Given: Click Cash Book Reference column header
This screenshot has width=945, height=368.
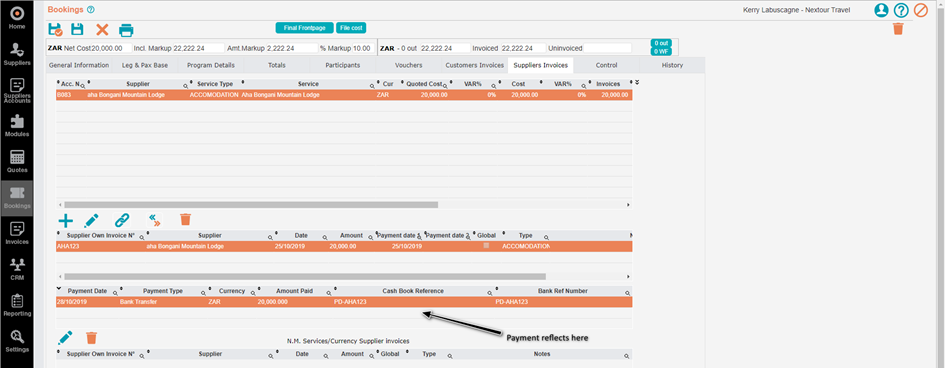Looking at the screenshot, I should tap(413, 292).
